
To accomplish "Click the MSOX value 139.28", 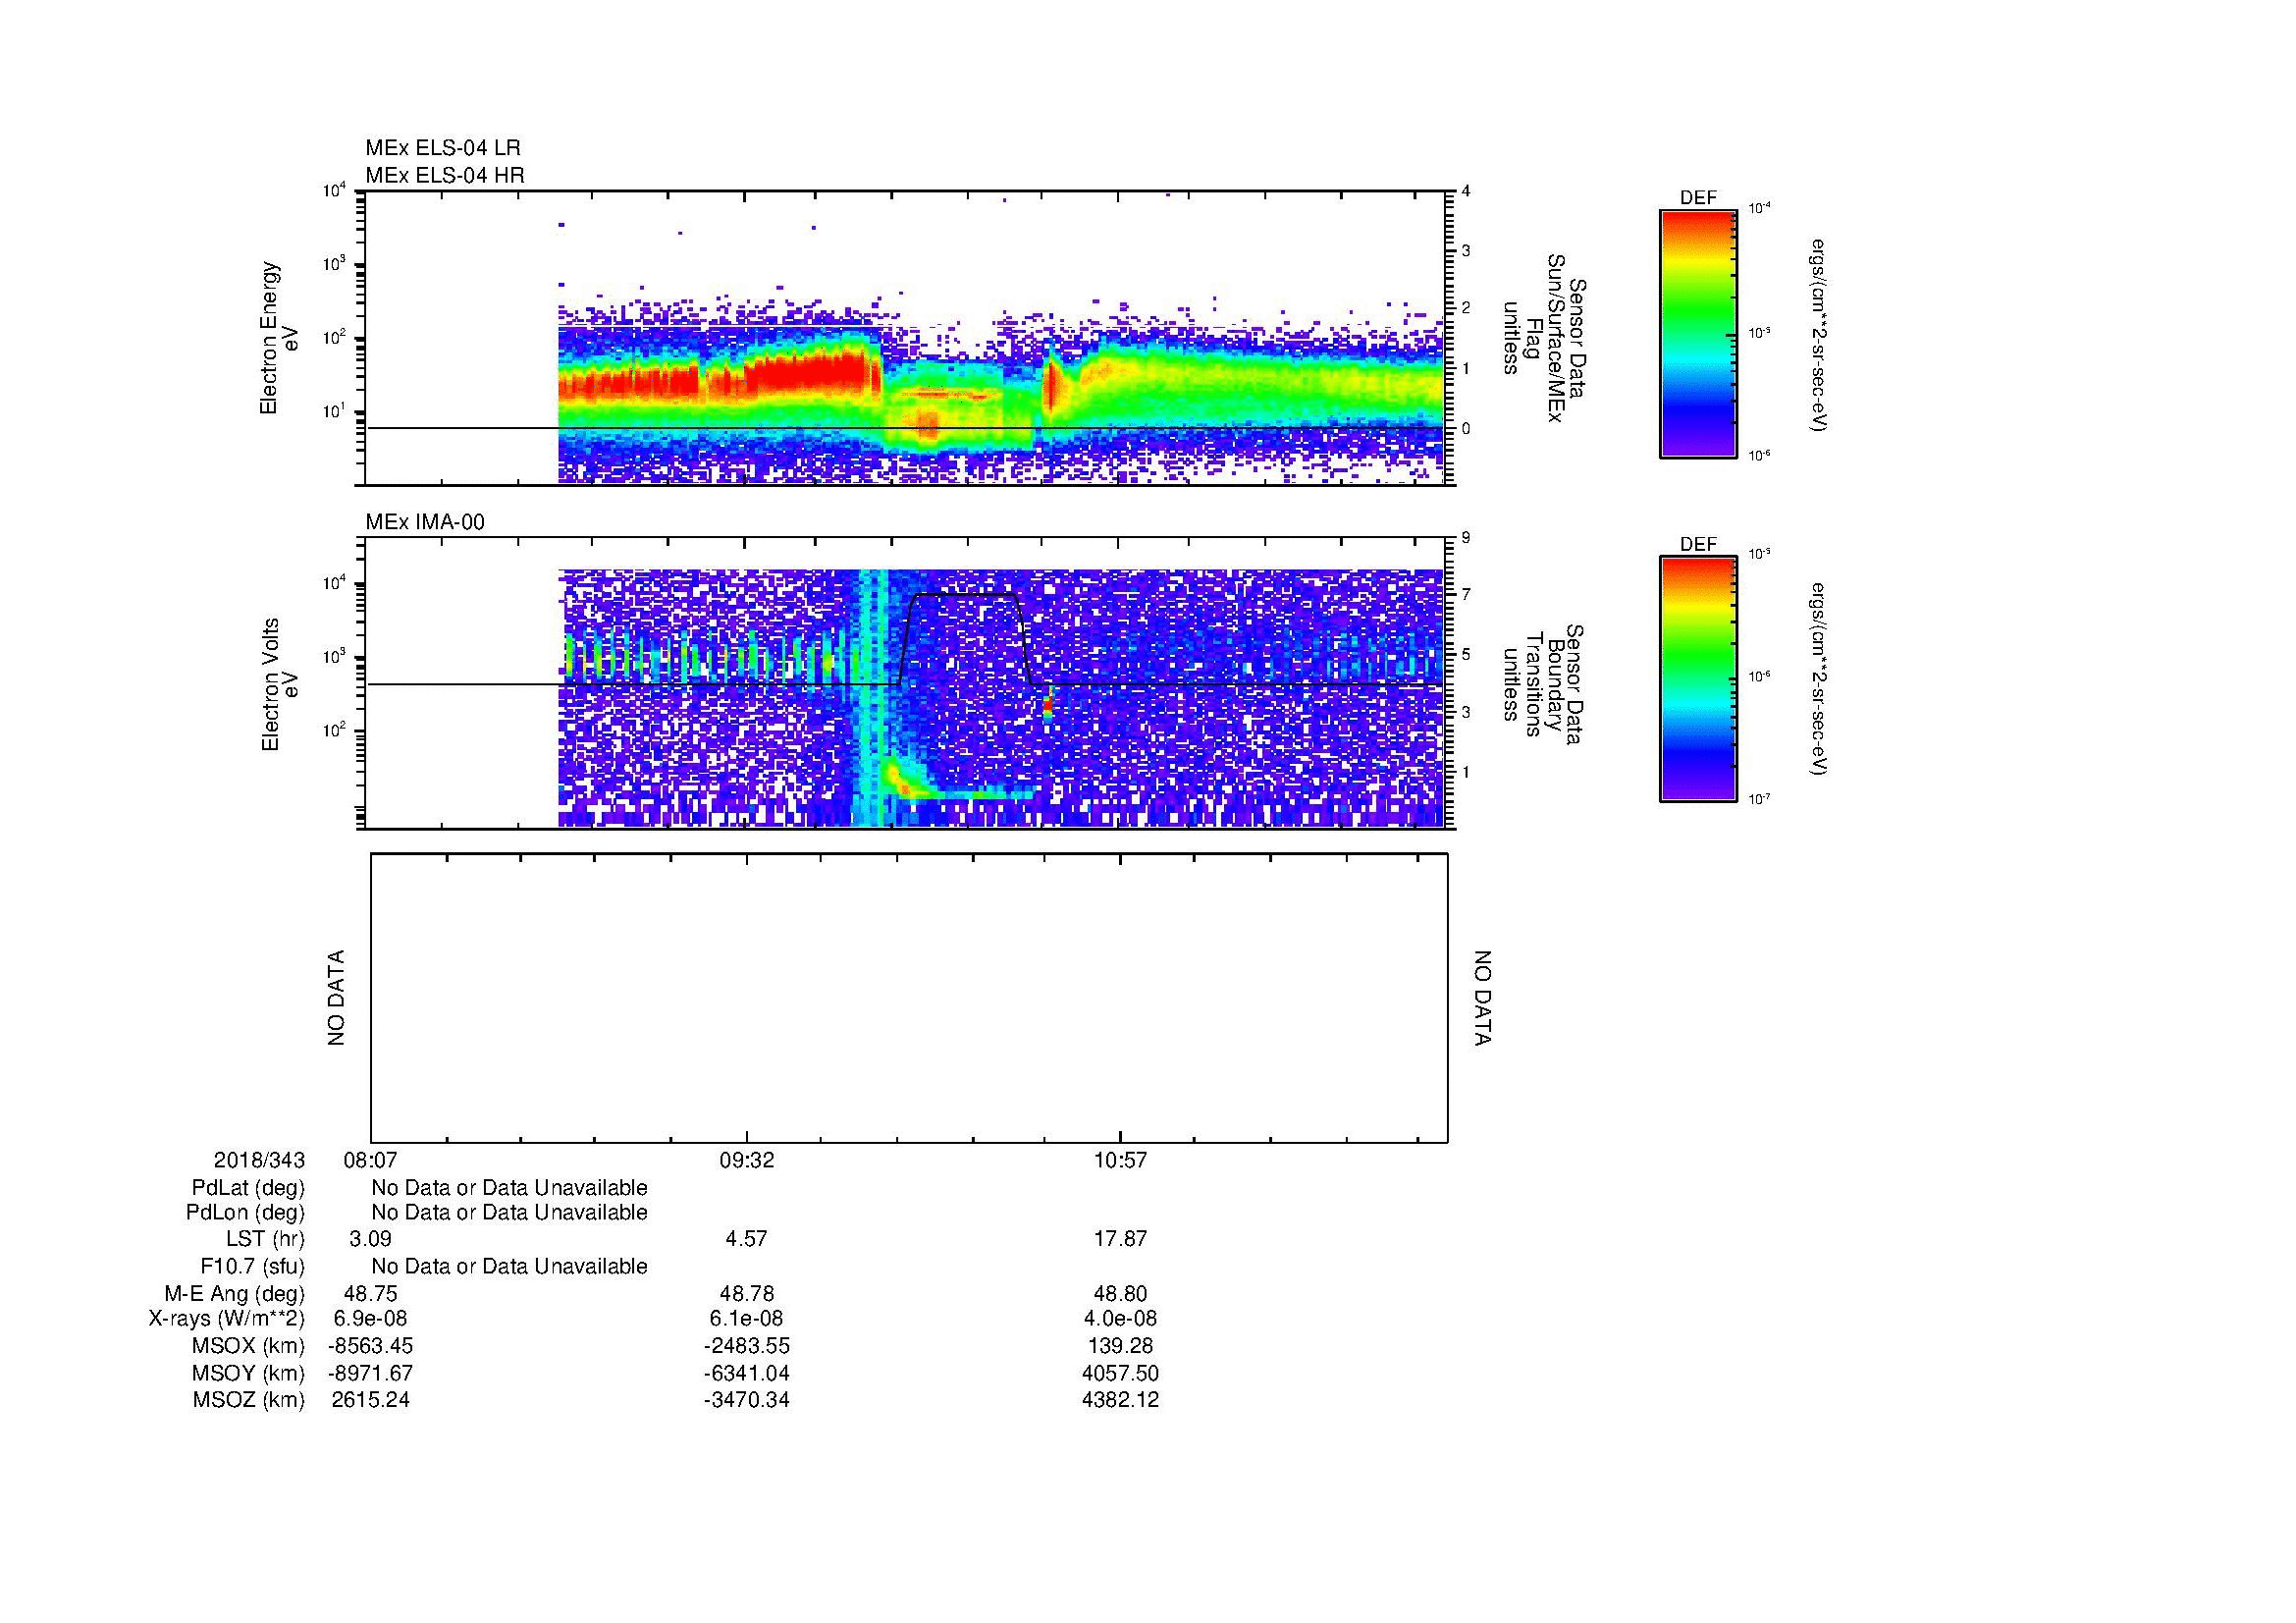I will [1120, 1346].
